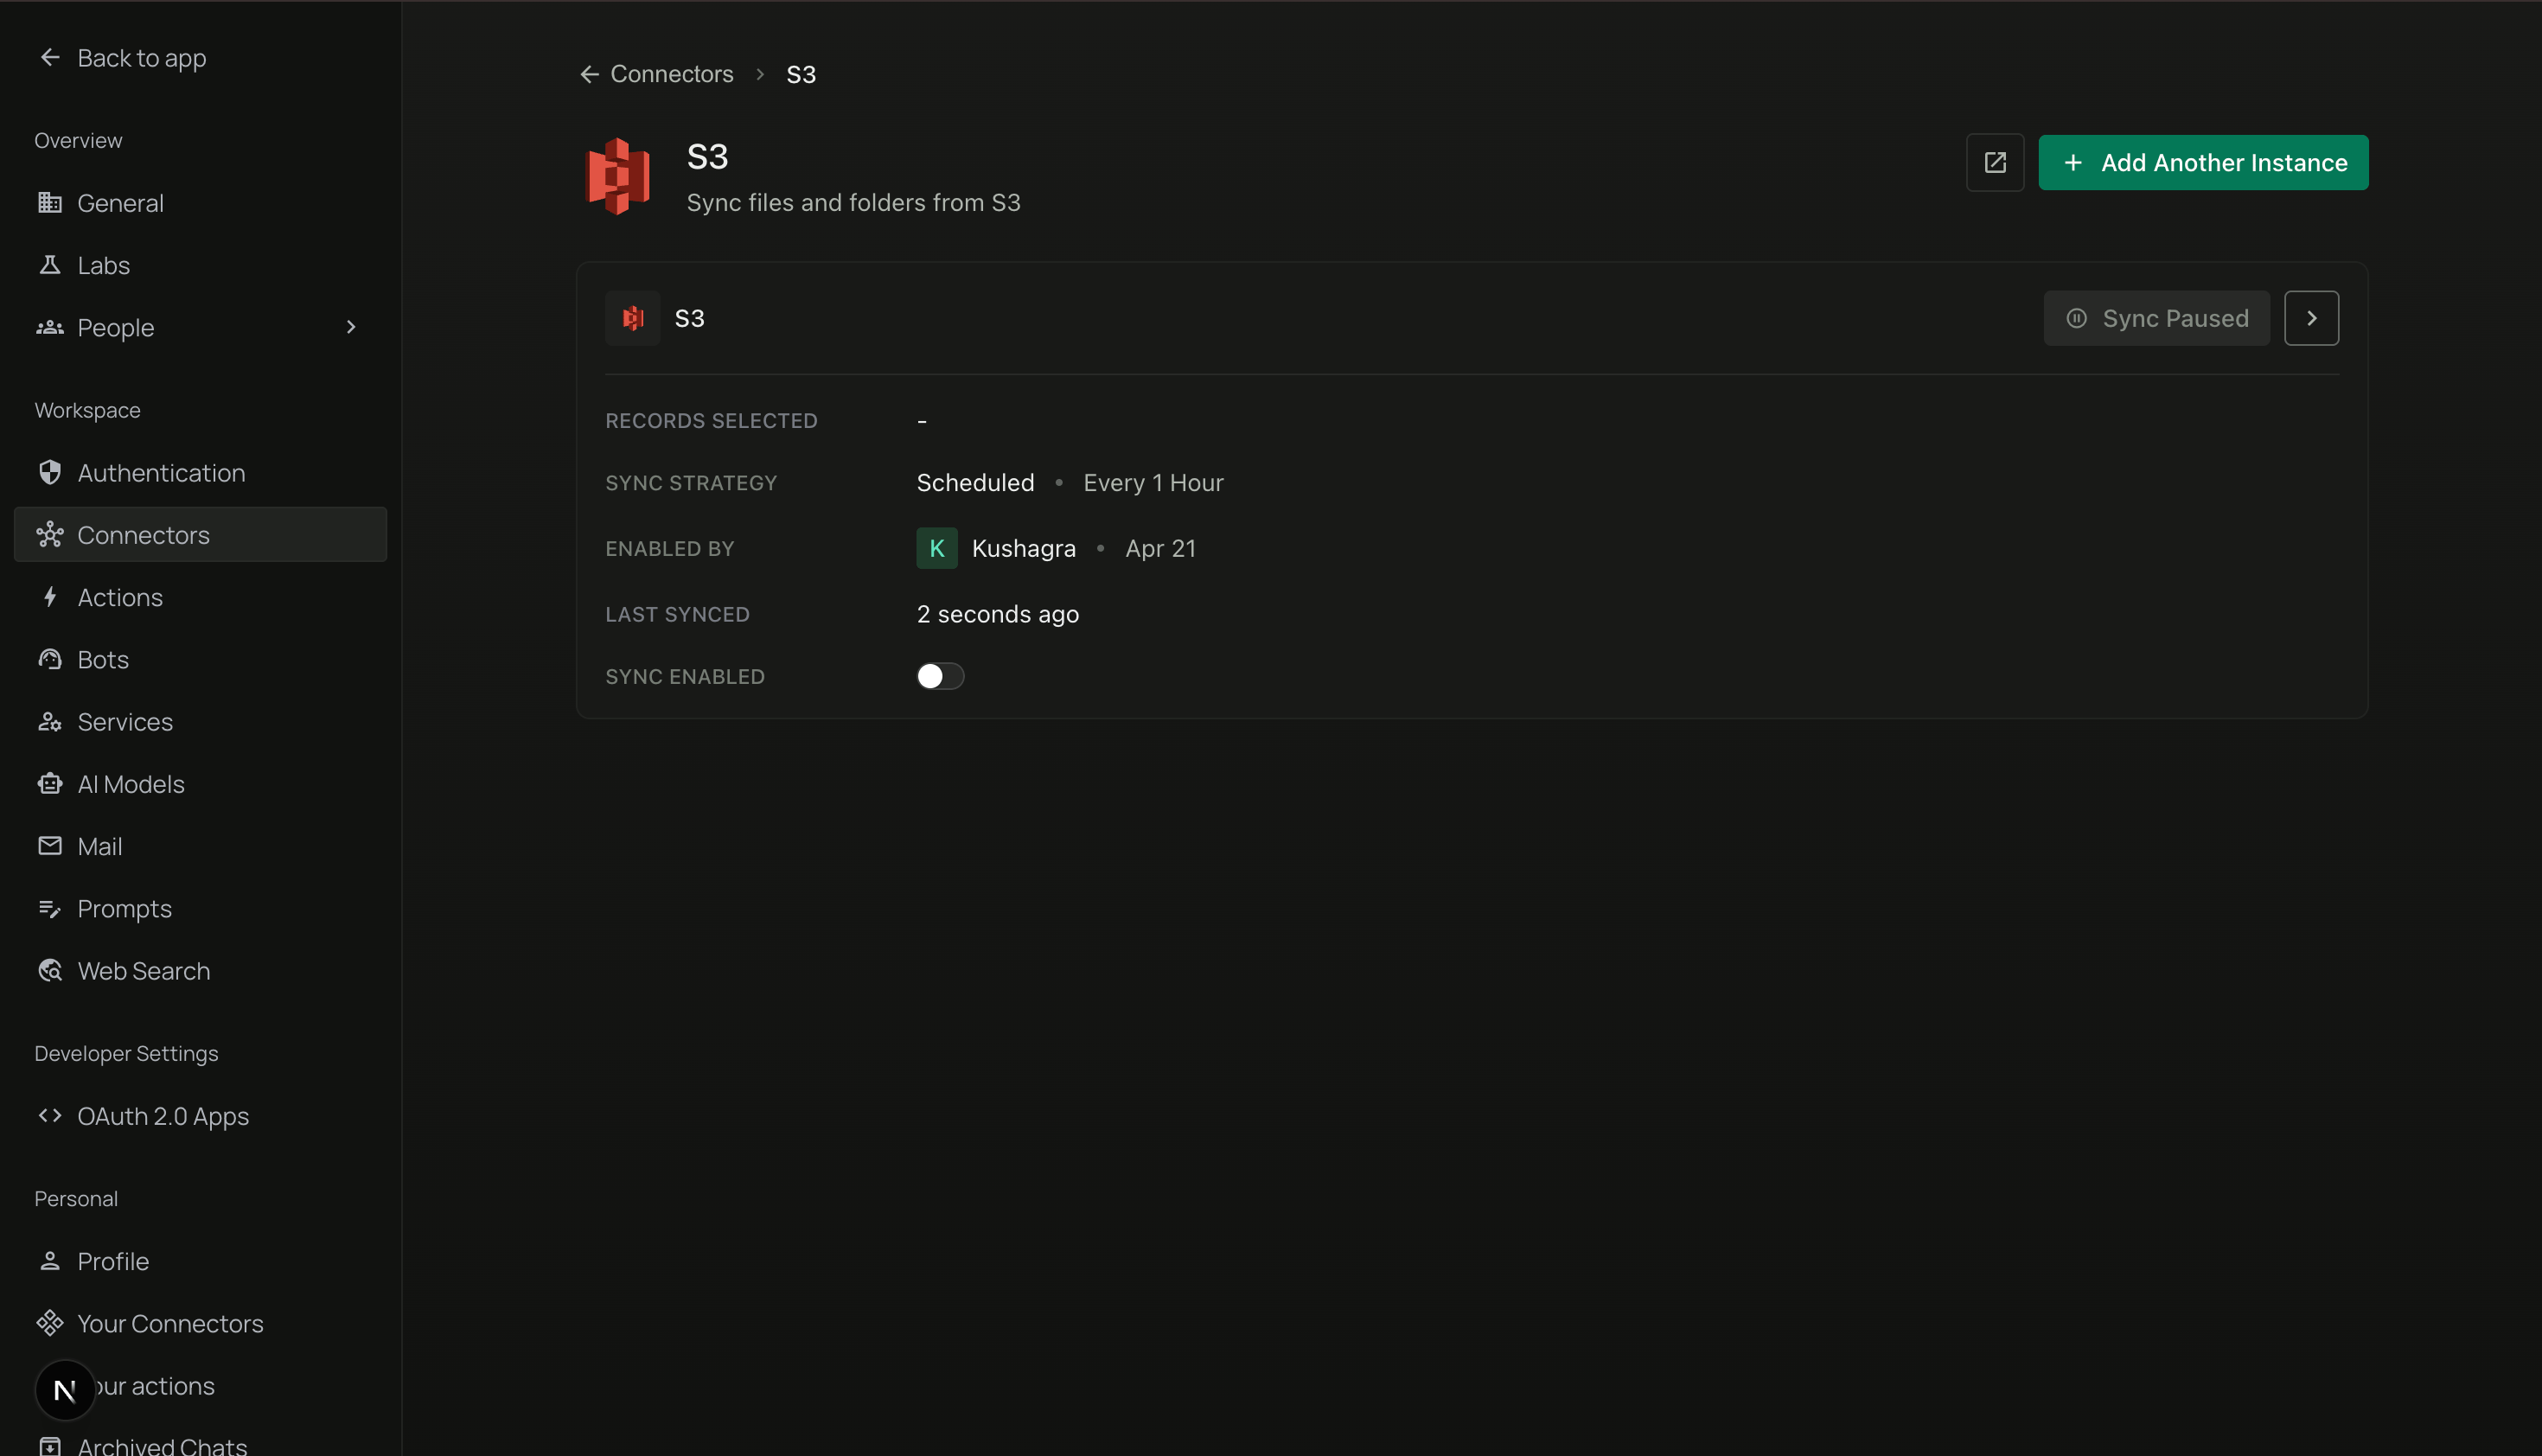Open Actions settings
The width and height of the screenshot is (2542, 1456).
[200, 597]
